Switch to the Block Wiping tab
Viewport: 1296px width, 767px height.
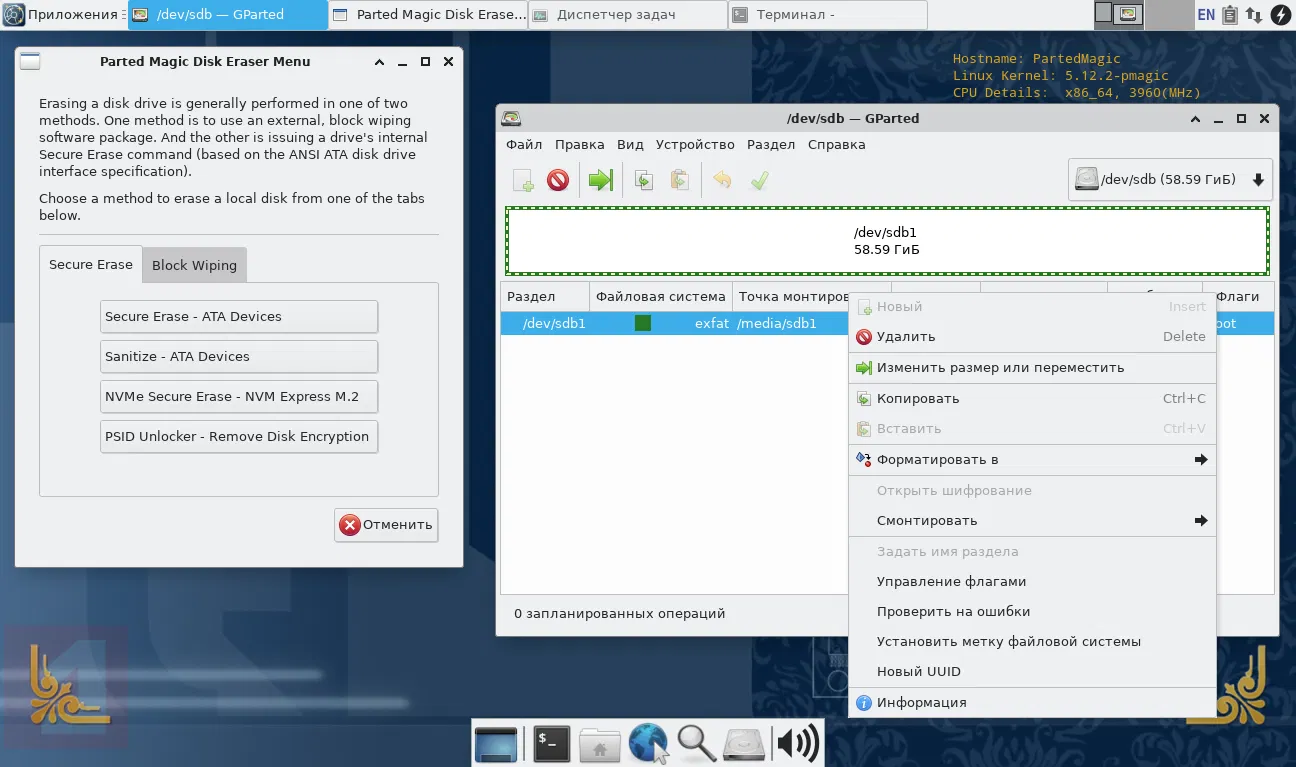194,266
